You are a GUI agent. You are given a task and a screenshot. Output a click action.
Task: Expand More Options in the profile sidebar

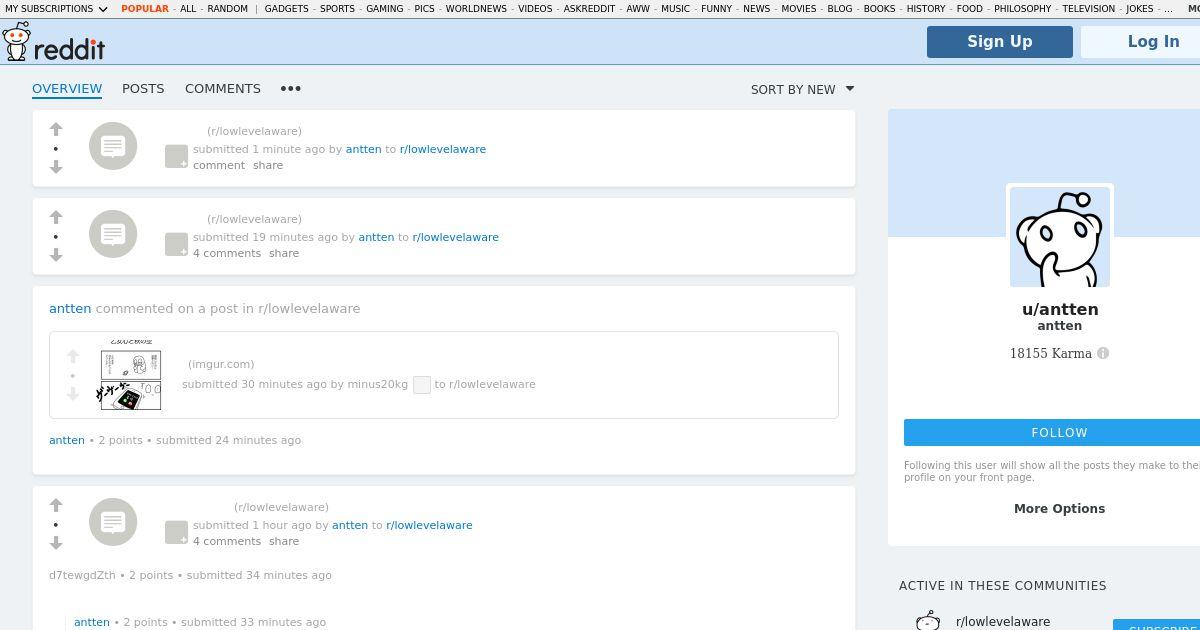click(1059, 508)
